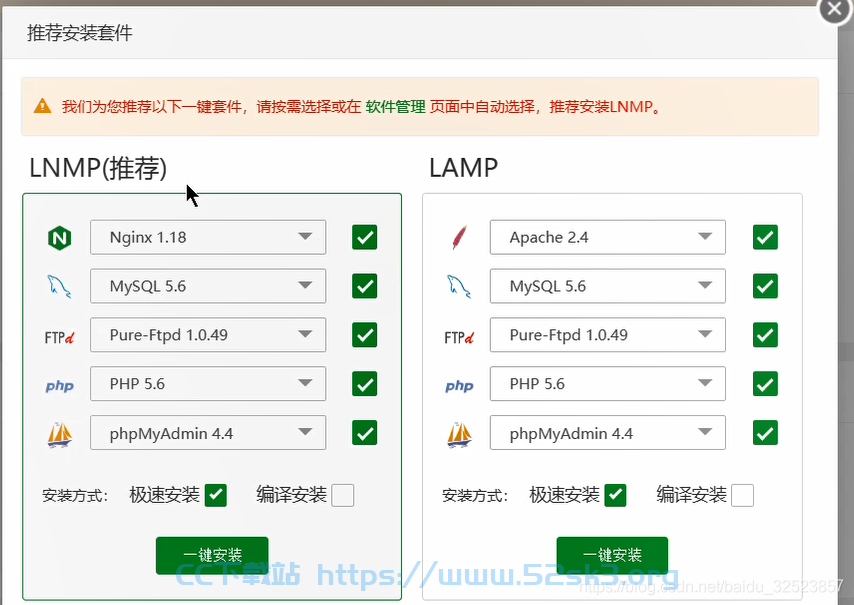Image resolution: width=854 pixels, height=605 pixels.
Task: Open LAMP PHP 5.6 version dropdown
Action: (x=608, y=384)
